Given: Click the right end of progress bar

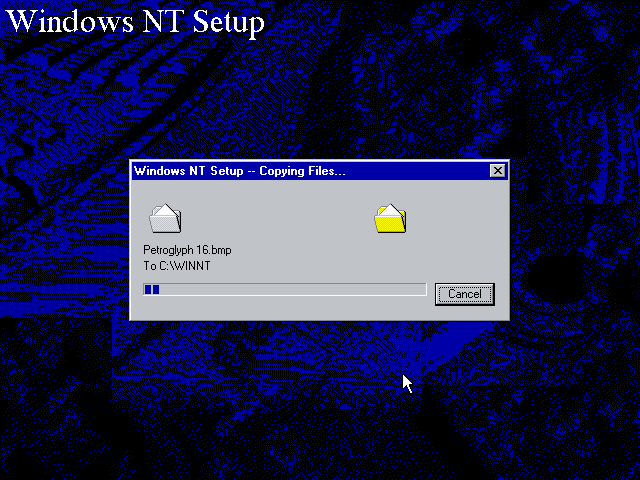Looking at the screenshot, I should point(420,290).
